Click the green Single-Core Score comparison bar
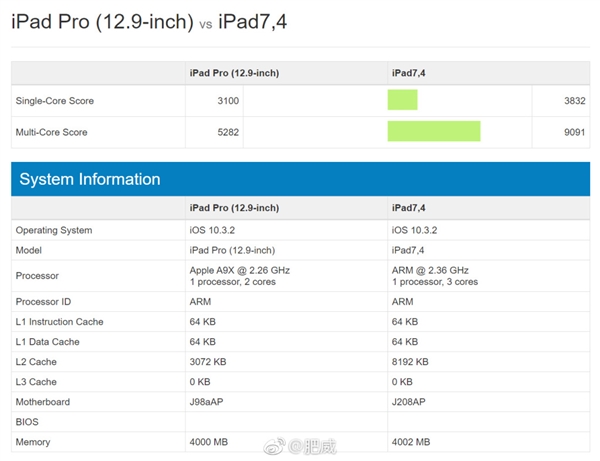 [403, 100]
